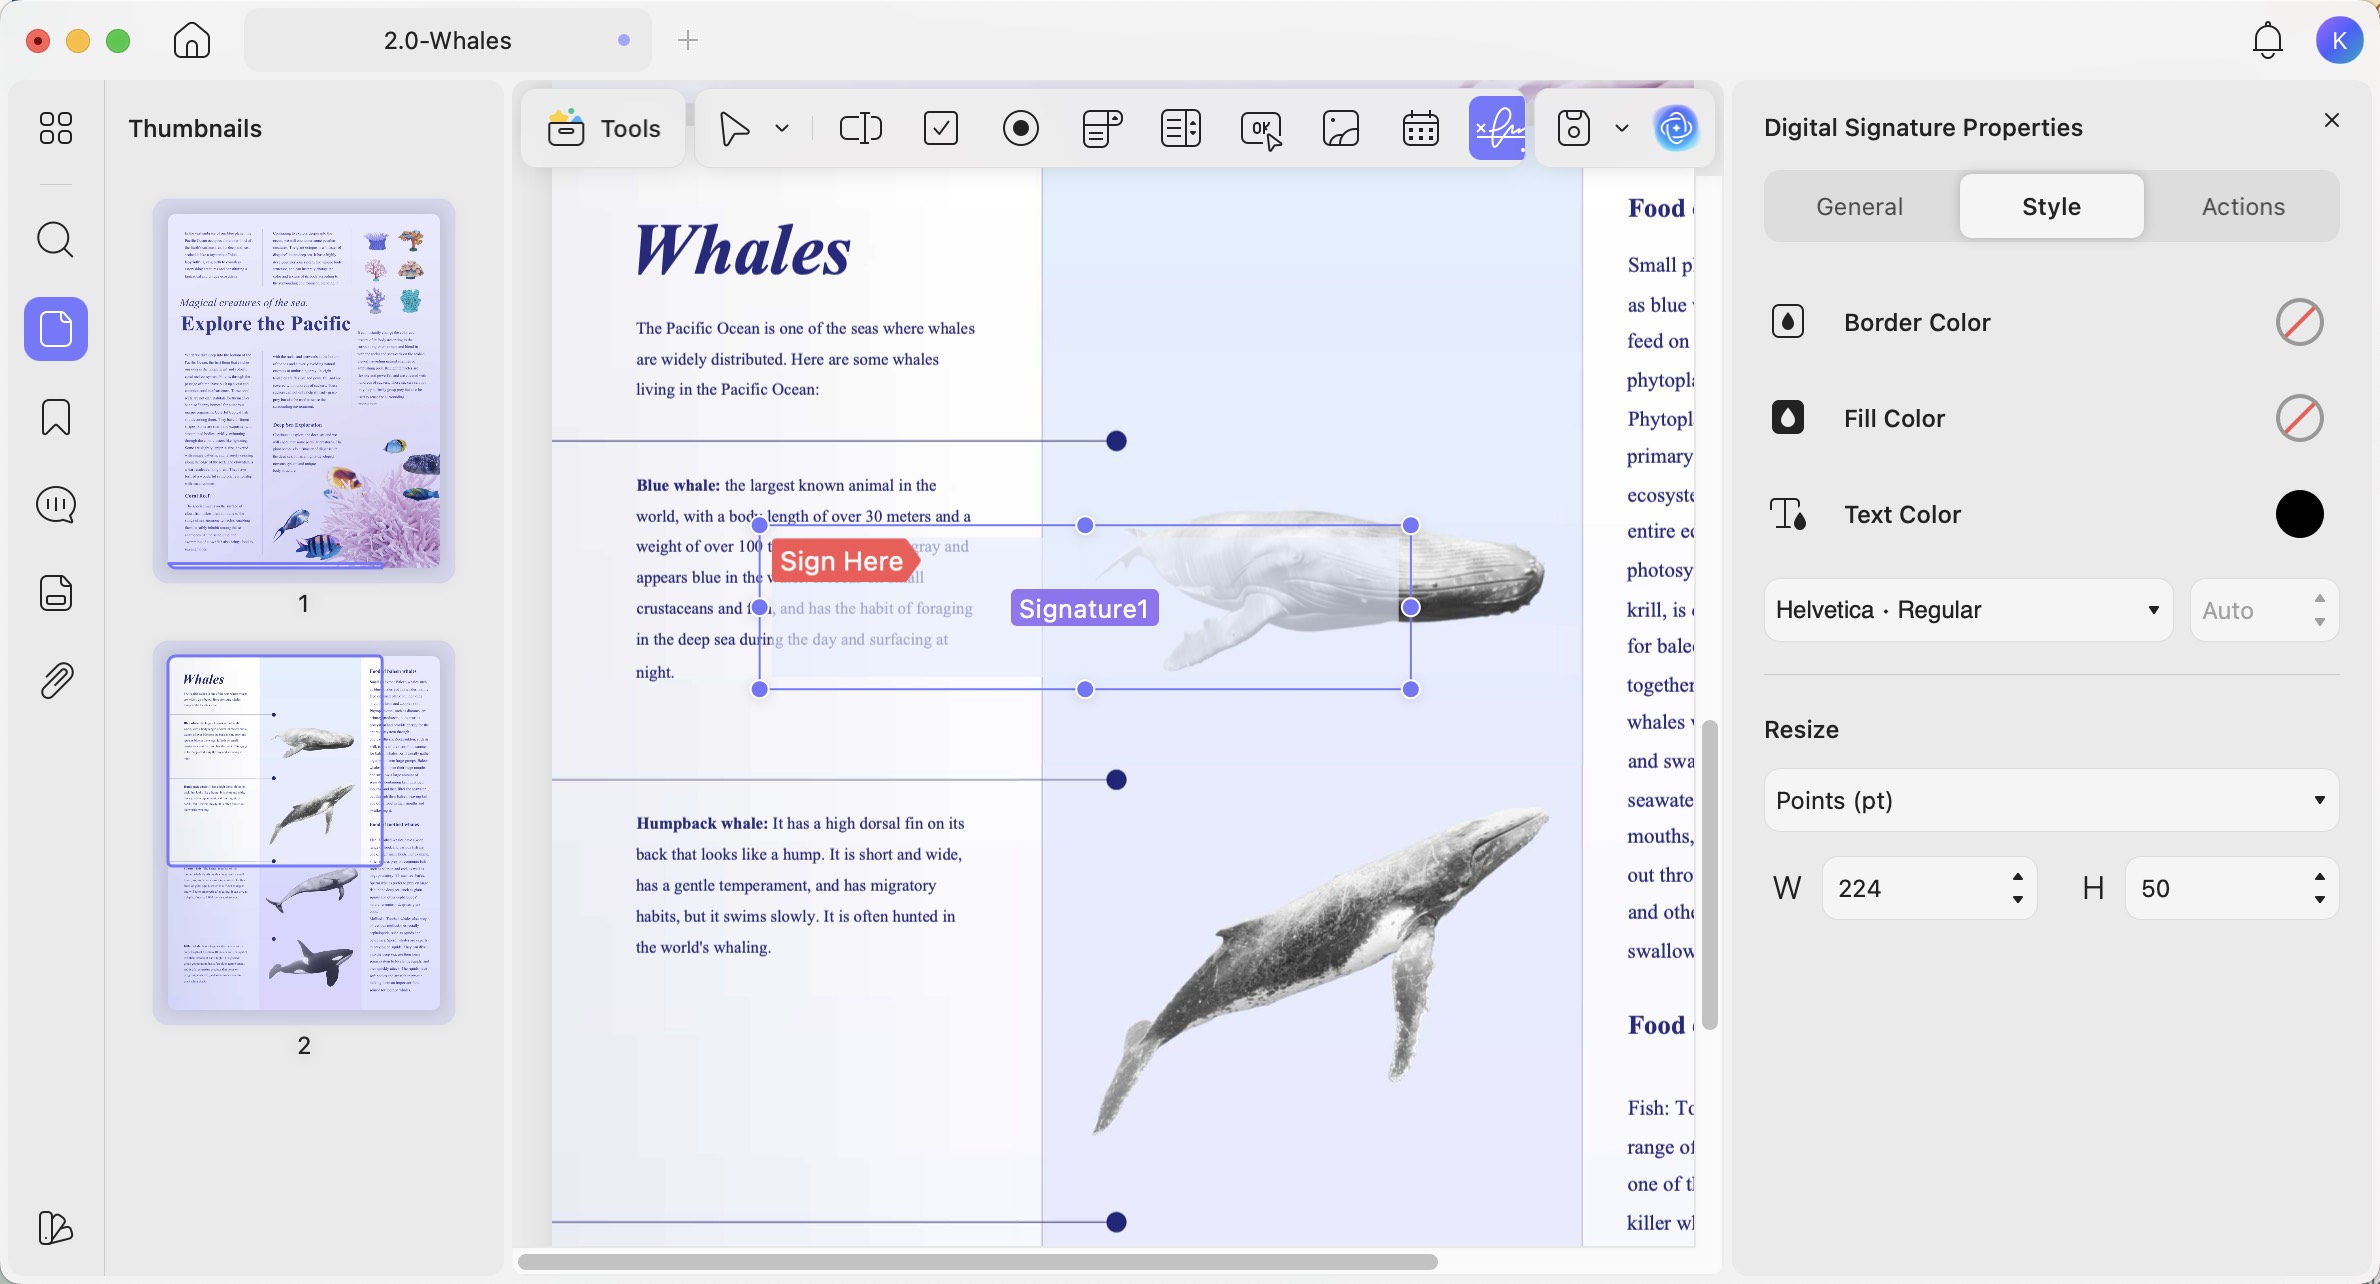This screenshot has width=2380, height=1284.
Task: Select the Thumbnails panel icon
Action: point(55,329)
